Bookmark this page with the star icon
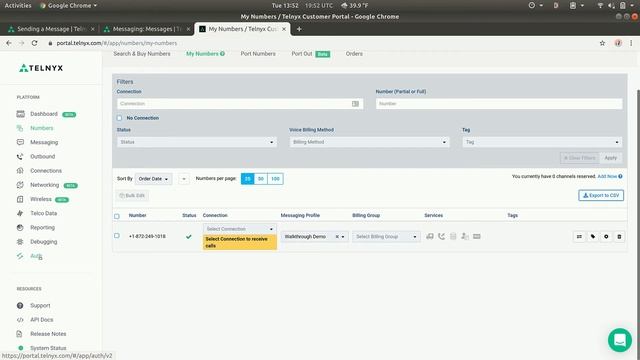Screen dimensions: 640x360 tap(602, 43)
